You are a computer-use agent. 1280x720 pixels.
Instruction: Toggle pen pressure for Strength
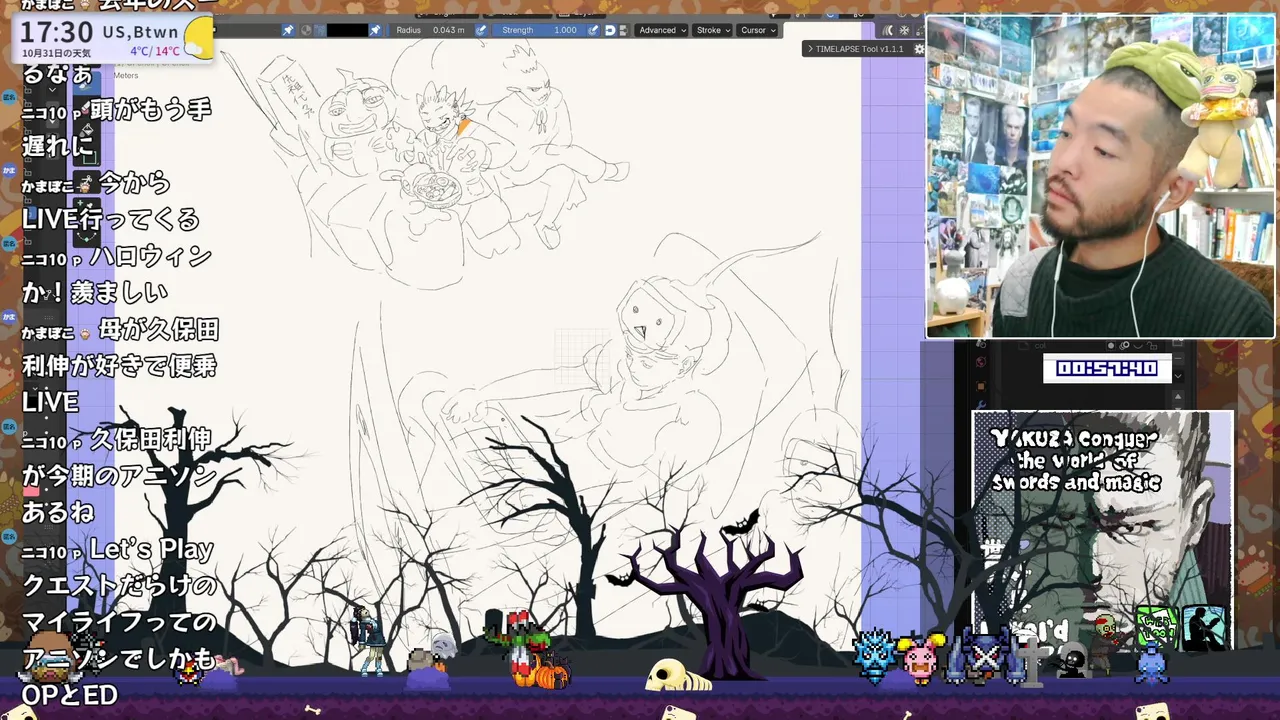(x=594, y=30)
